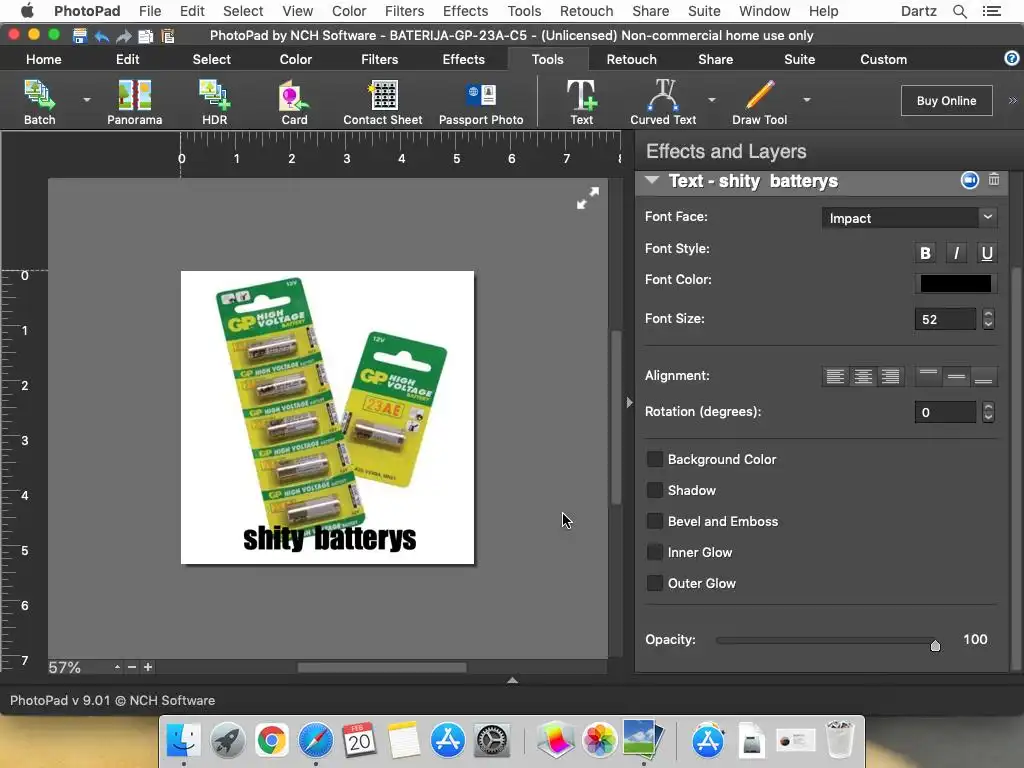Toggle Bold font style
The height and width of the screenshot is (768, 1024).
coord(925,253)
